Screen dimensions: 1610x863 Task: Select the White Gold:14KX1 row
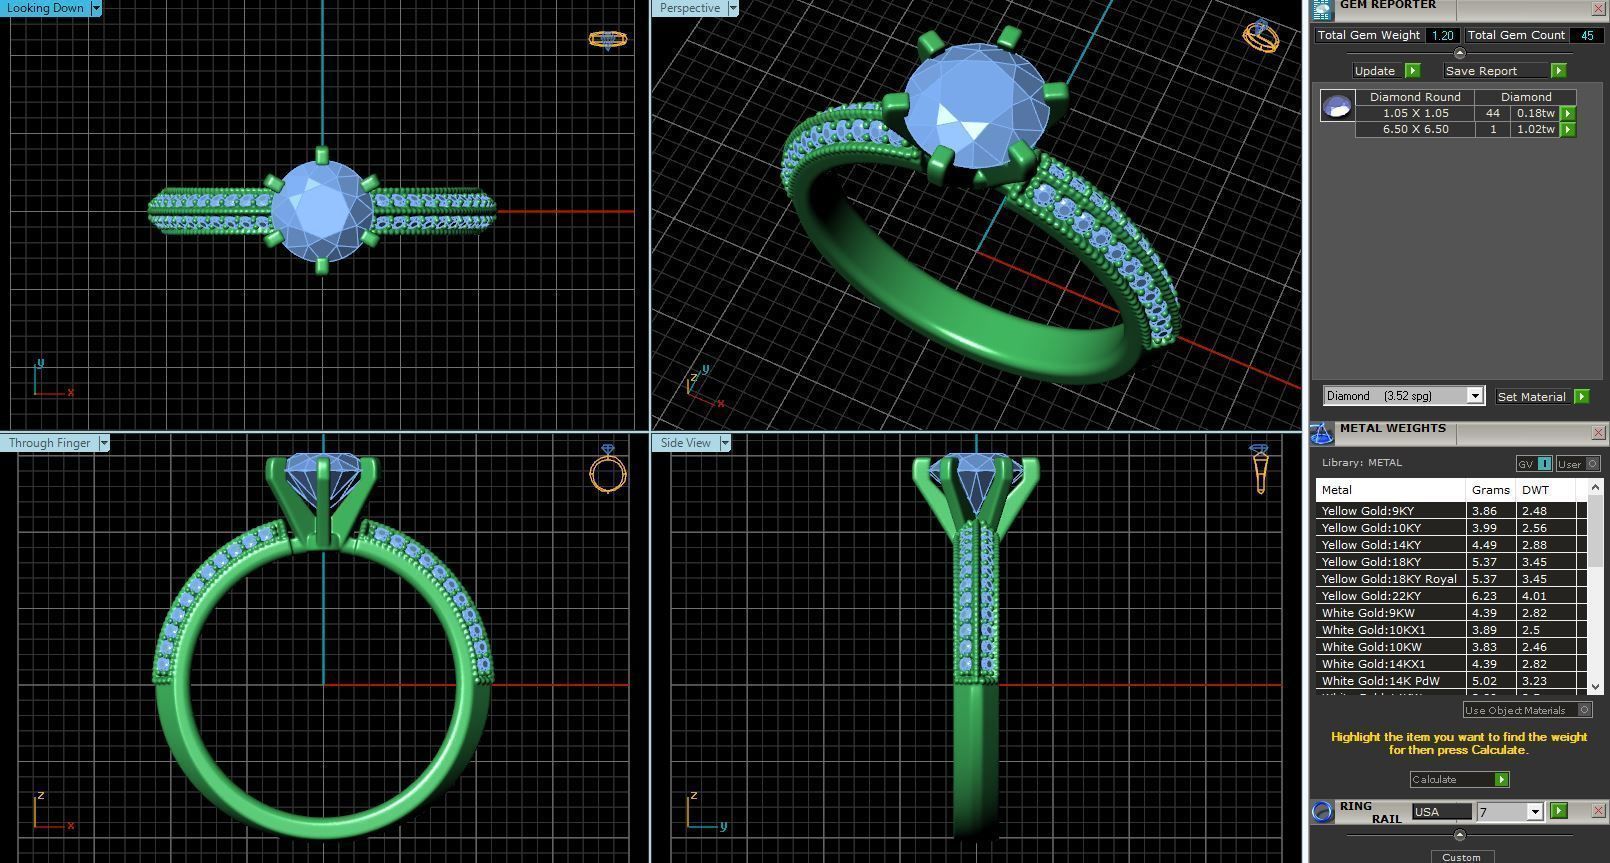[1451, 664]
